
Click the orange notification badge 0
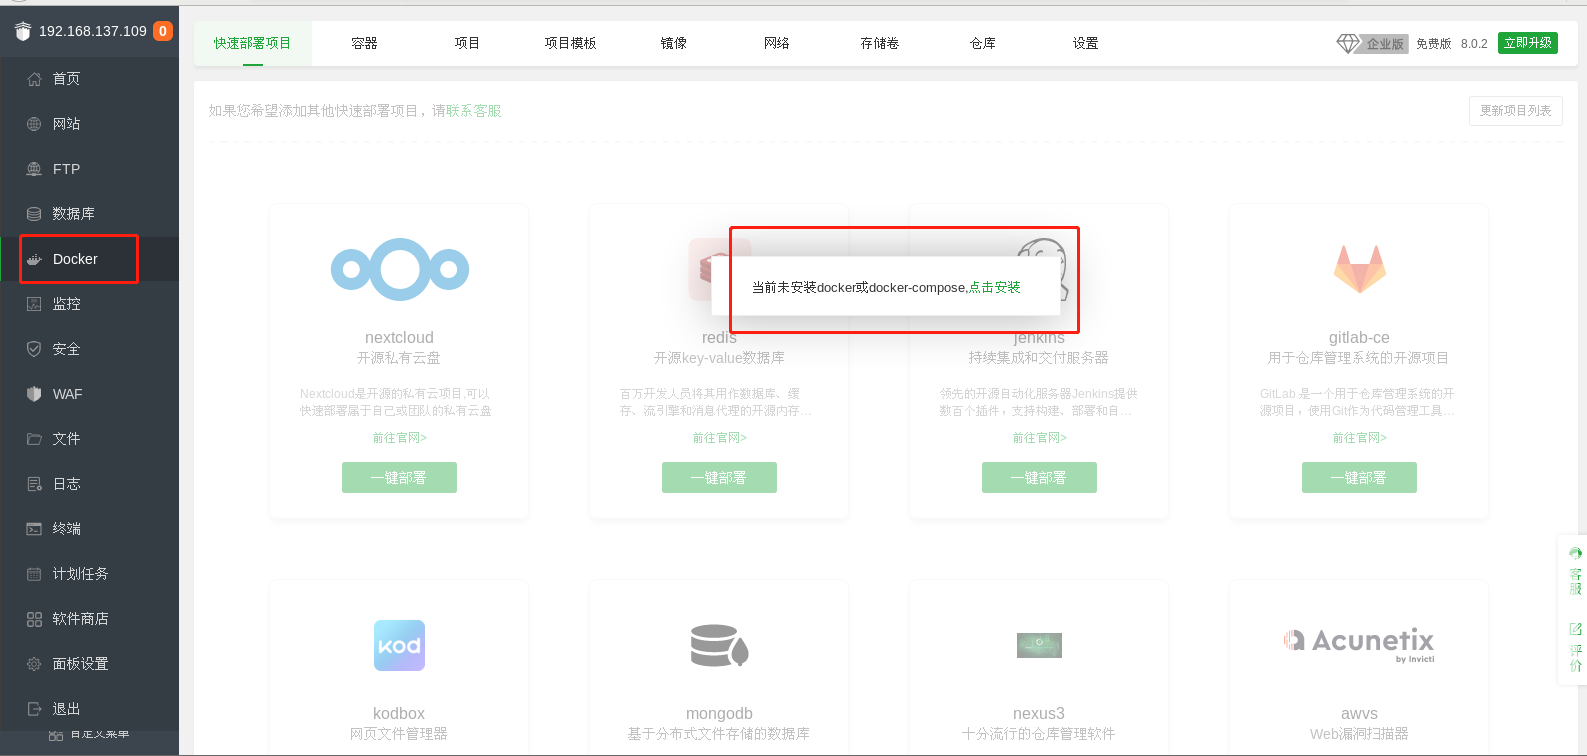163,31
